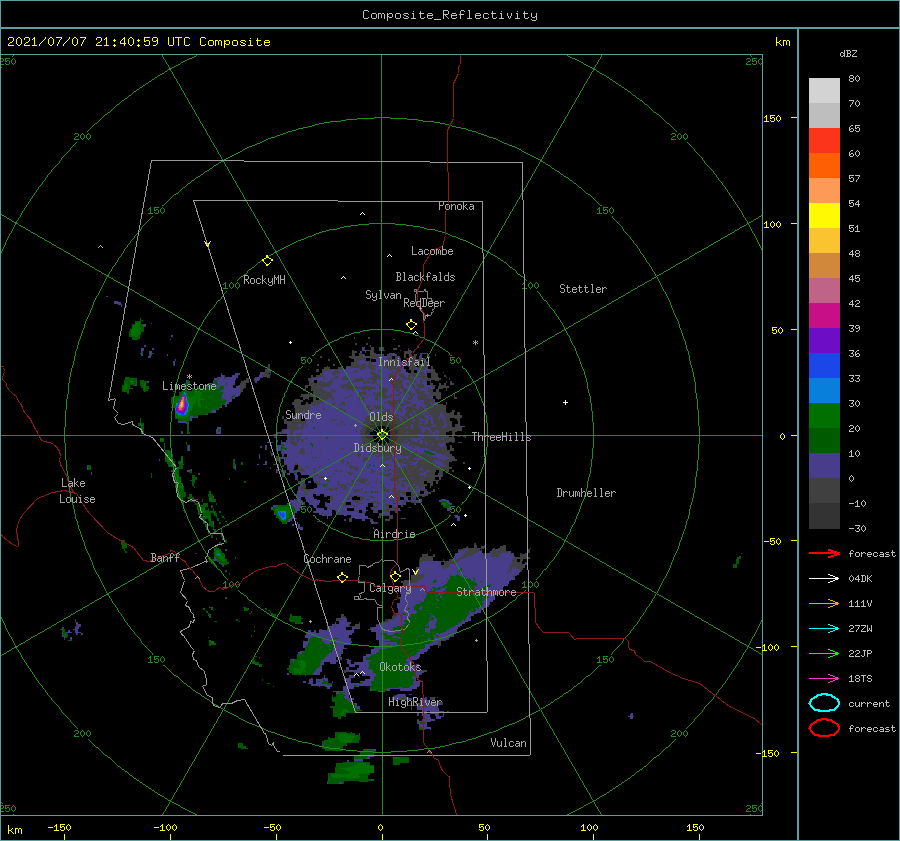Screen dimensions: 900x841
Task: Click the white 04DK arrow symbol
Action: coord(824,578)
